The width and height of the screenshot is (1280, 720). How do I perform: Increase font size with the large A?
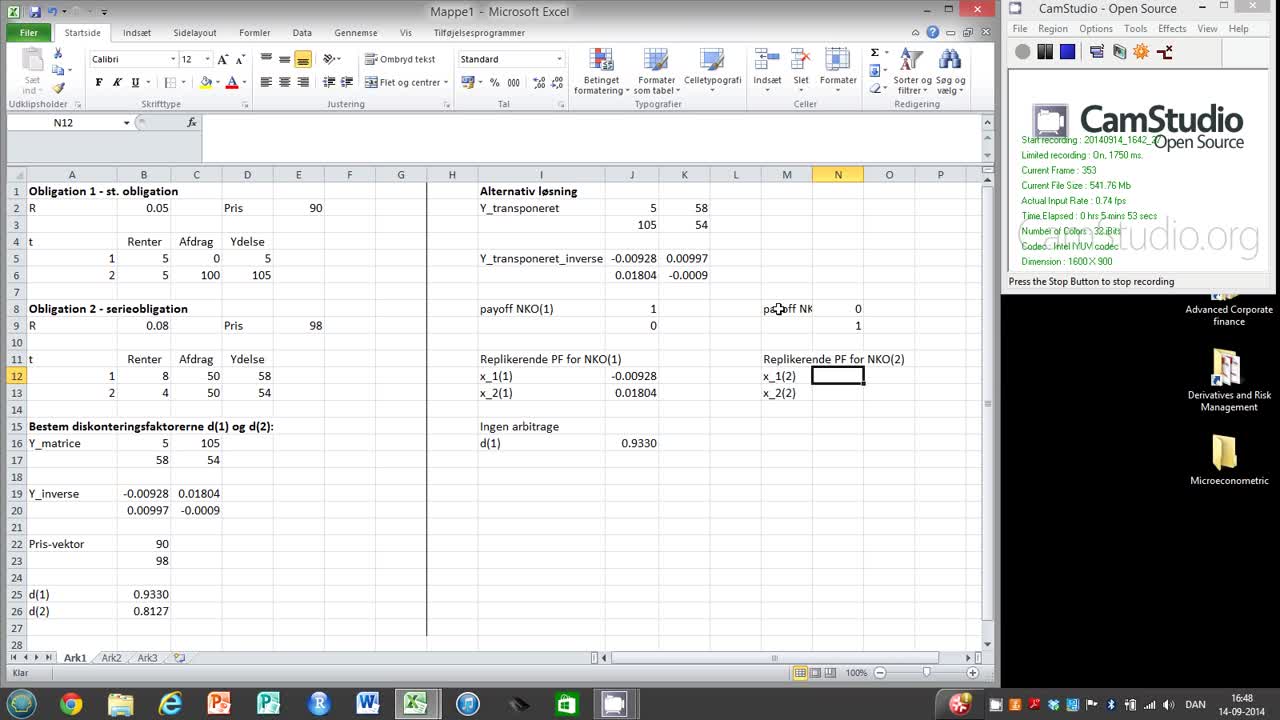pyautogui.click(x=223, y=59)
